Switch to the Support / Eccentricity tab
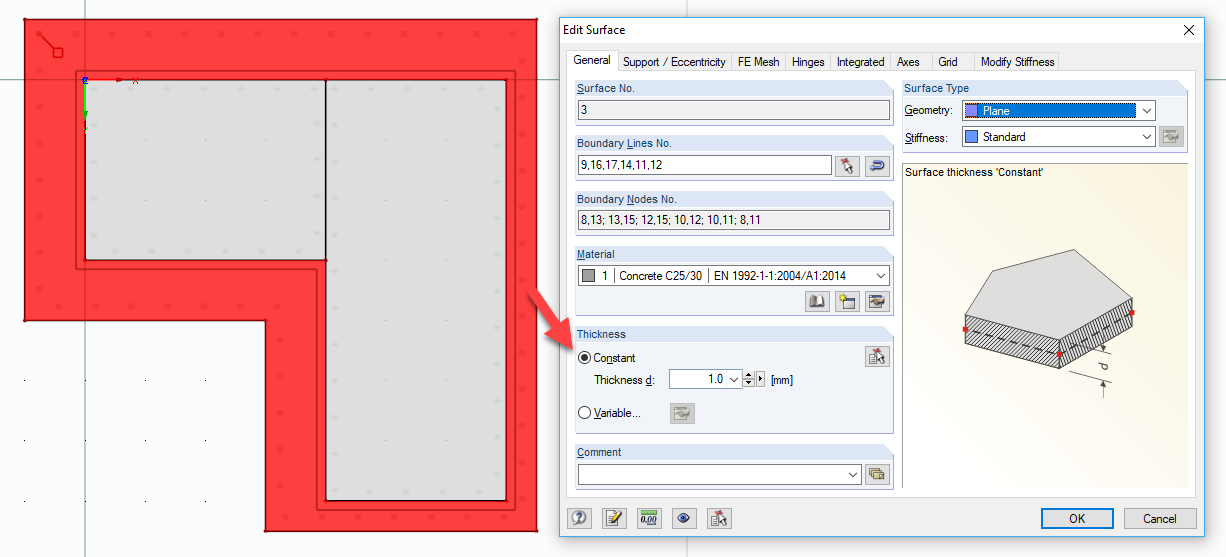The image size is (1226, 557). point(674,62)
